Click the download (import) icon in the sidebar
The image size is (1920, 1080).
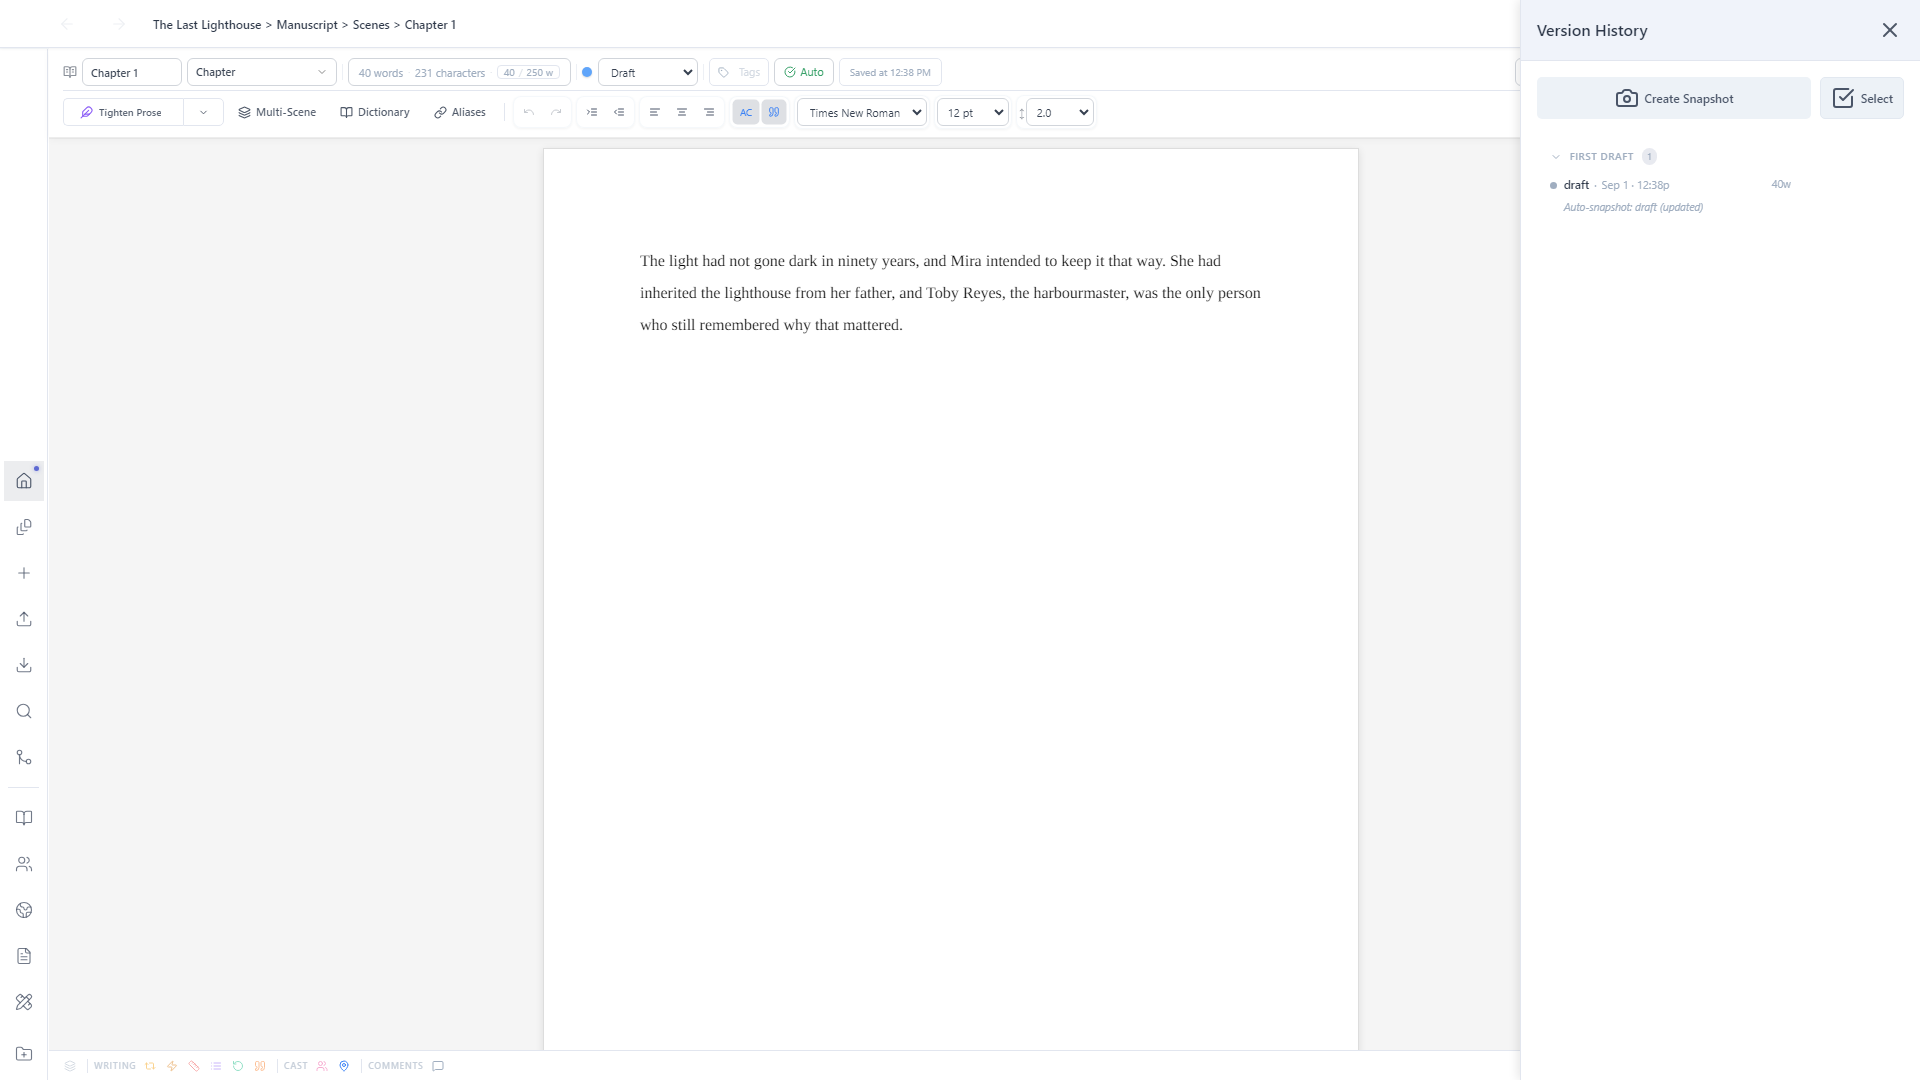click(24, 665)
